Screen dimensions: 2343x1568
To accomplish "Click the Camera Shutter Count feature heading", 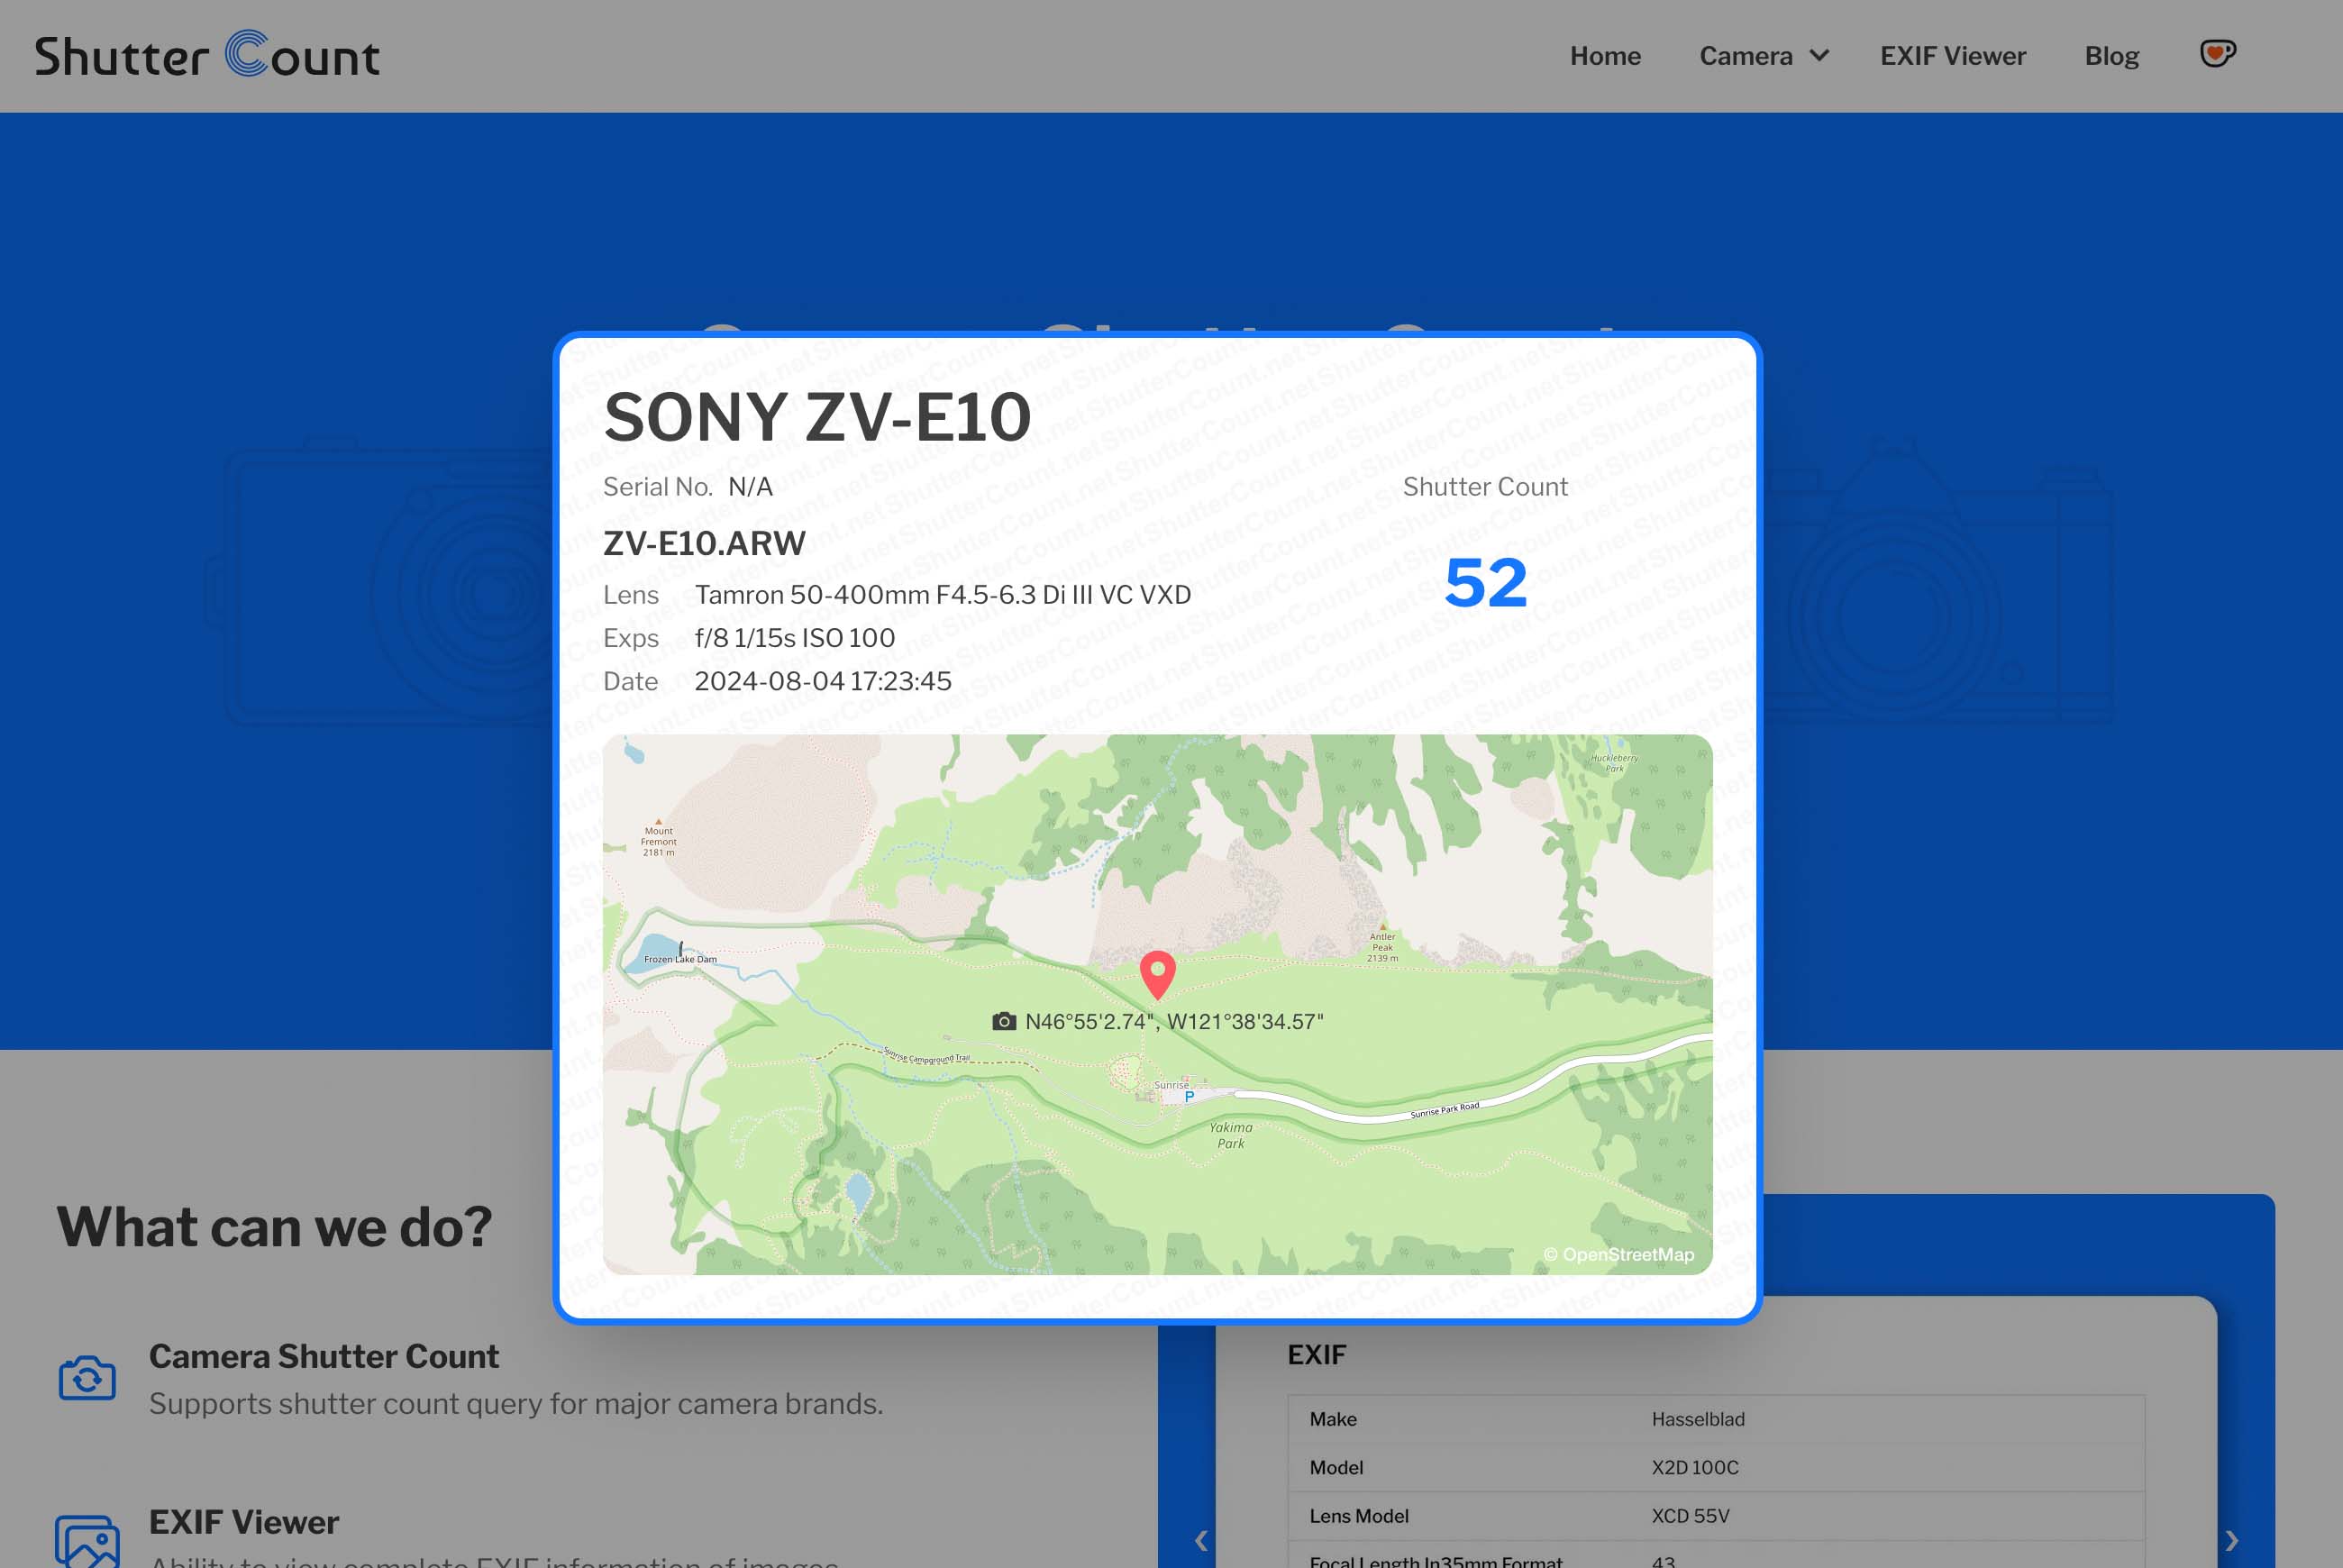I will tap(323, 1356).
